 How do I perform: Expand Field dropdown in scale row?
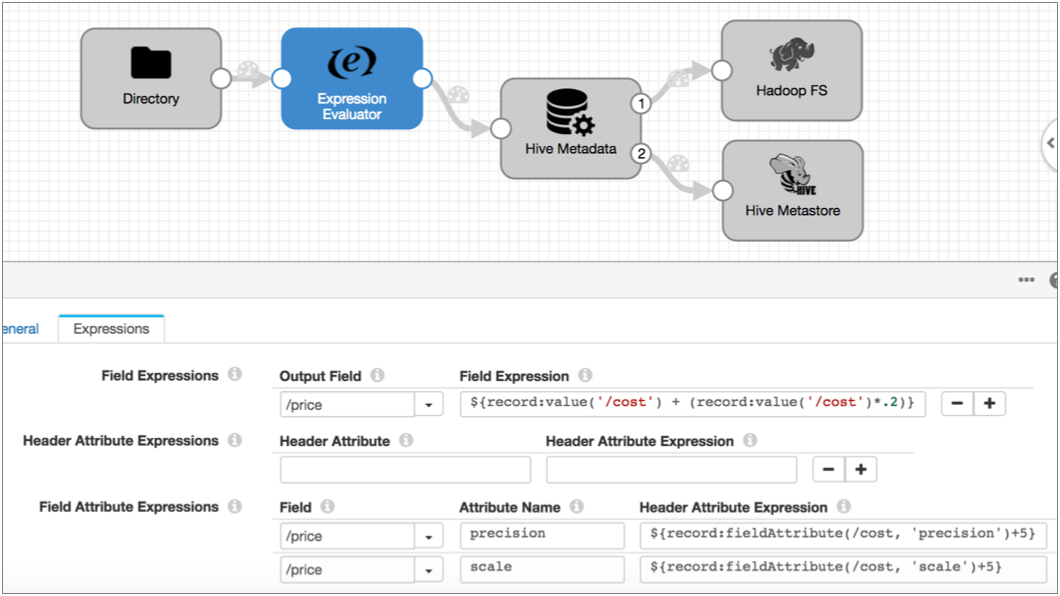pos(429,570)
